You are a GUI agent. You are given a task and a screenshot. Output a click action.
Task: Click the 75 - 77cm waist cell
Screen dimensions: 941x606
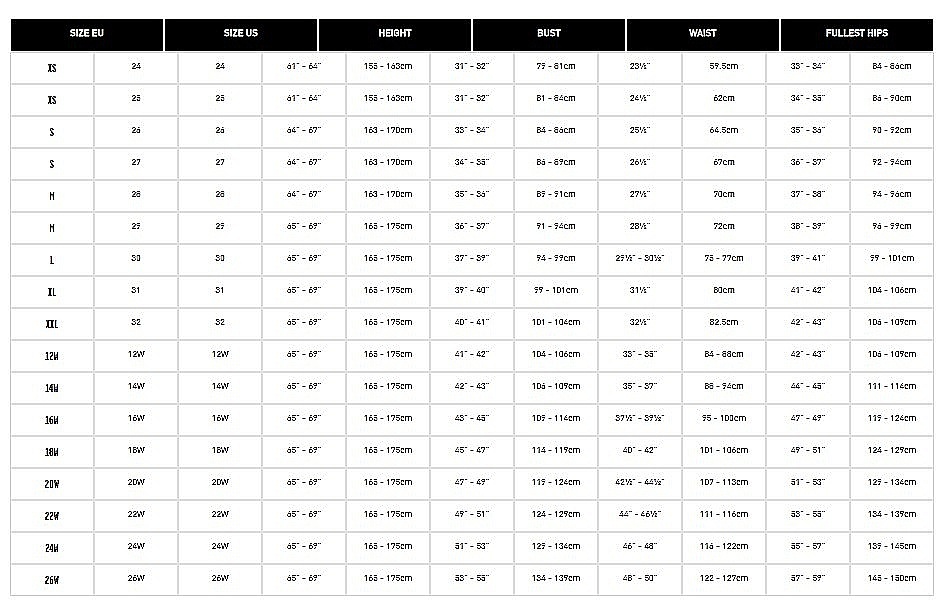724,259
